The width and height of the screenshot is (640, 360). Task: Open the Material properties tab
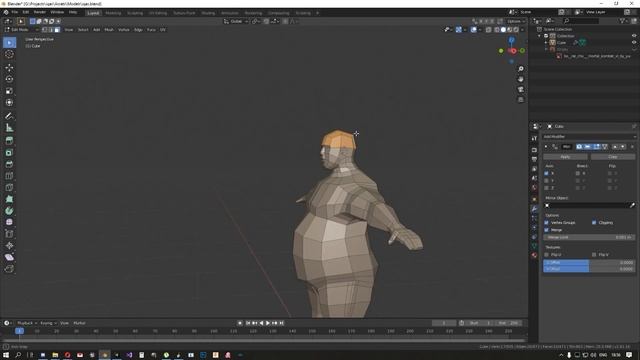[534, 256]
